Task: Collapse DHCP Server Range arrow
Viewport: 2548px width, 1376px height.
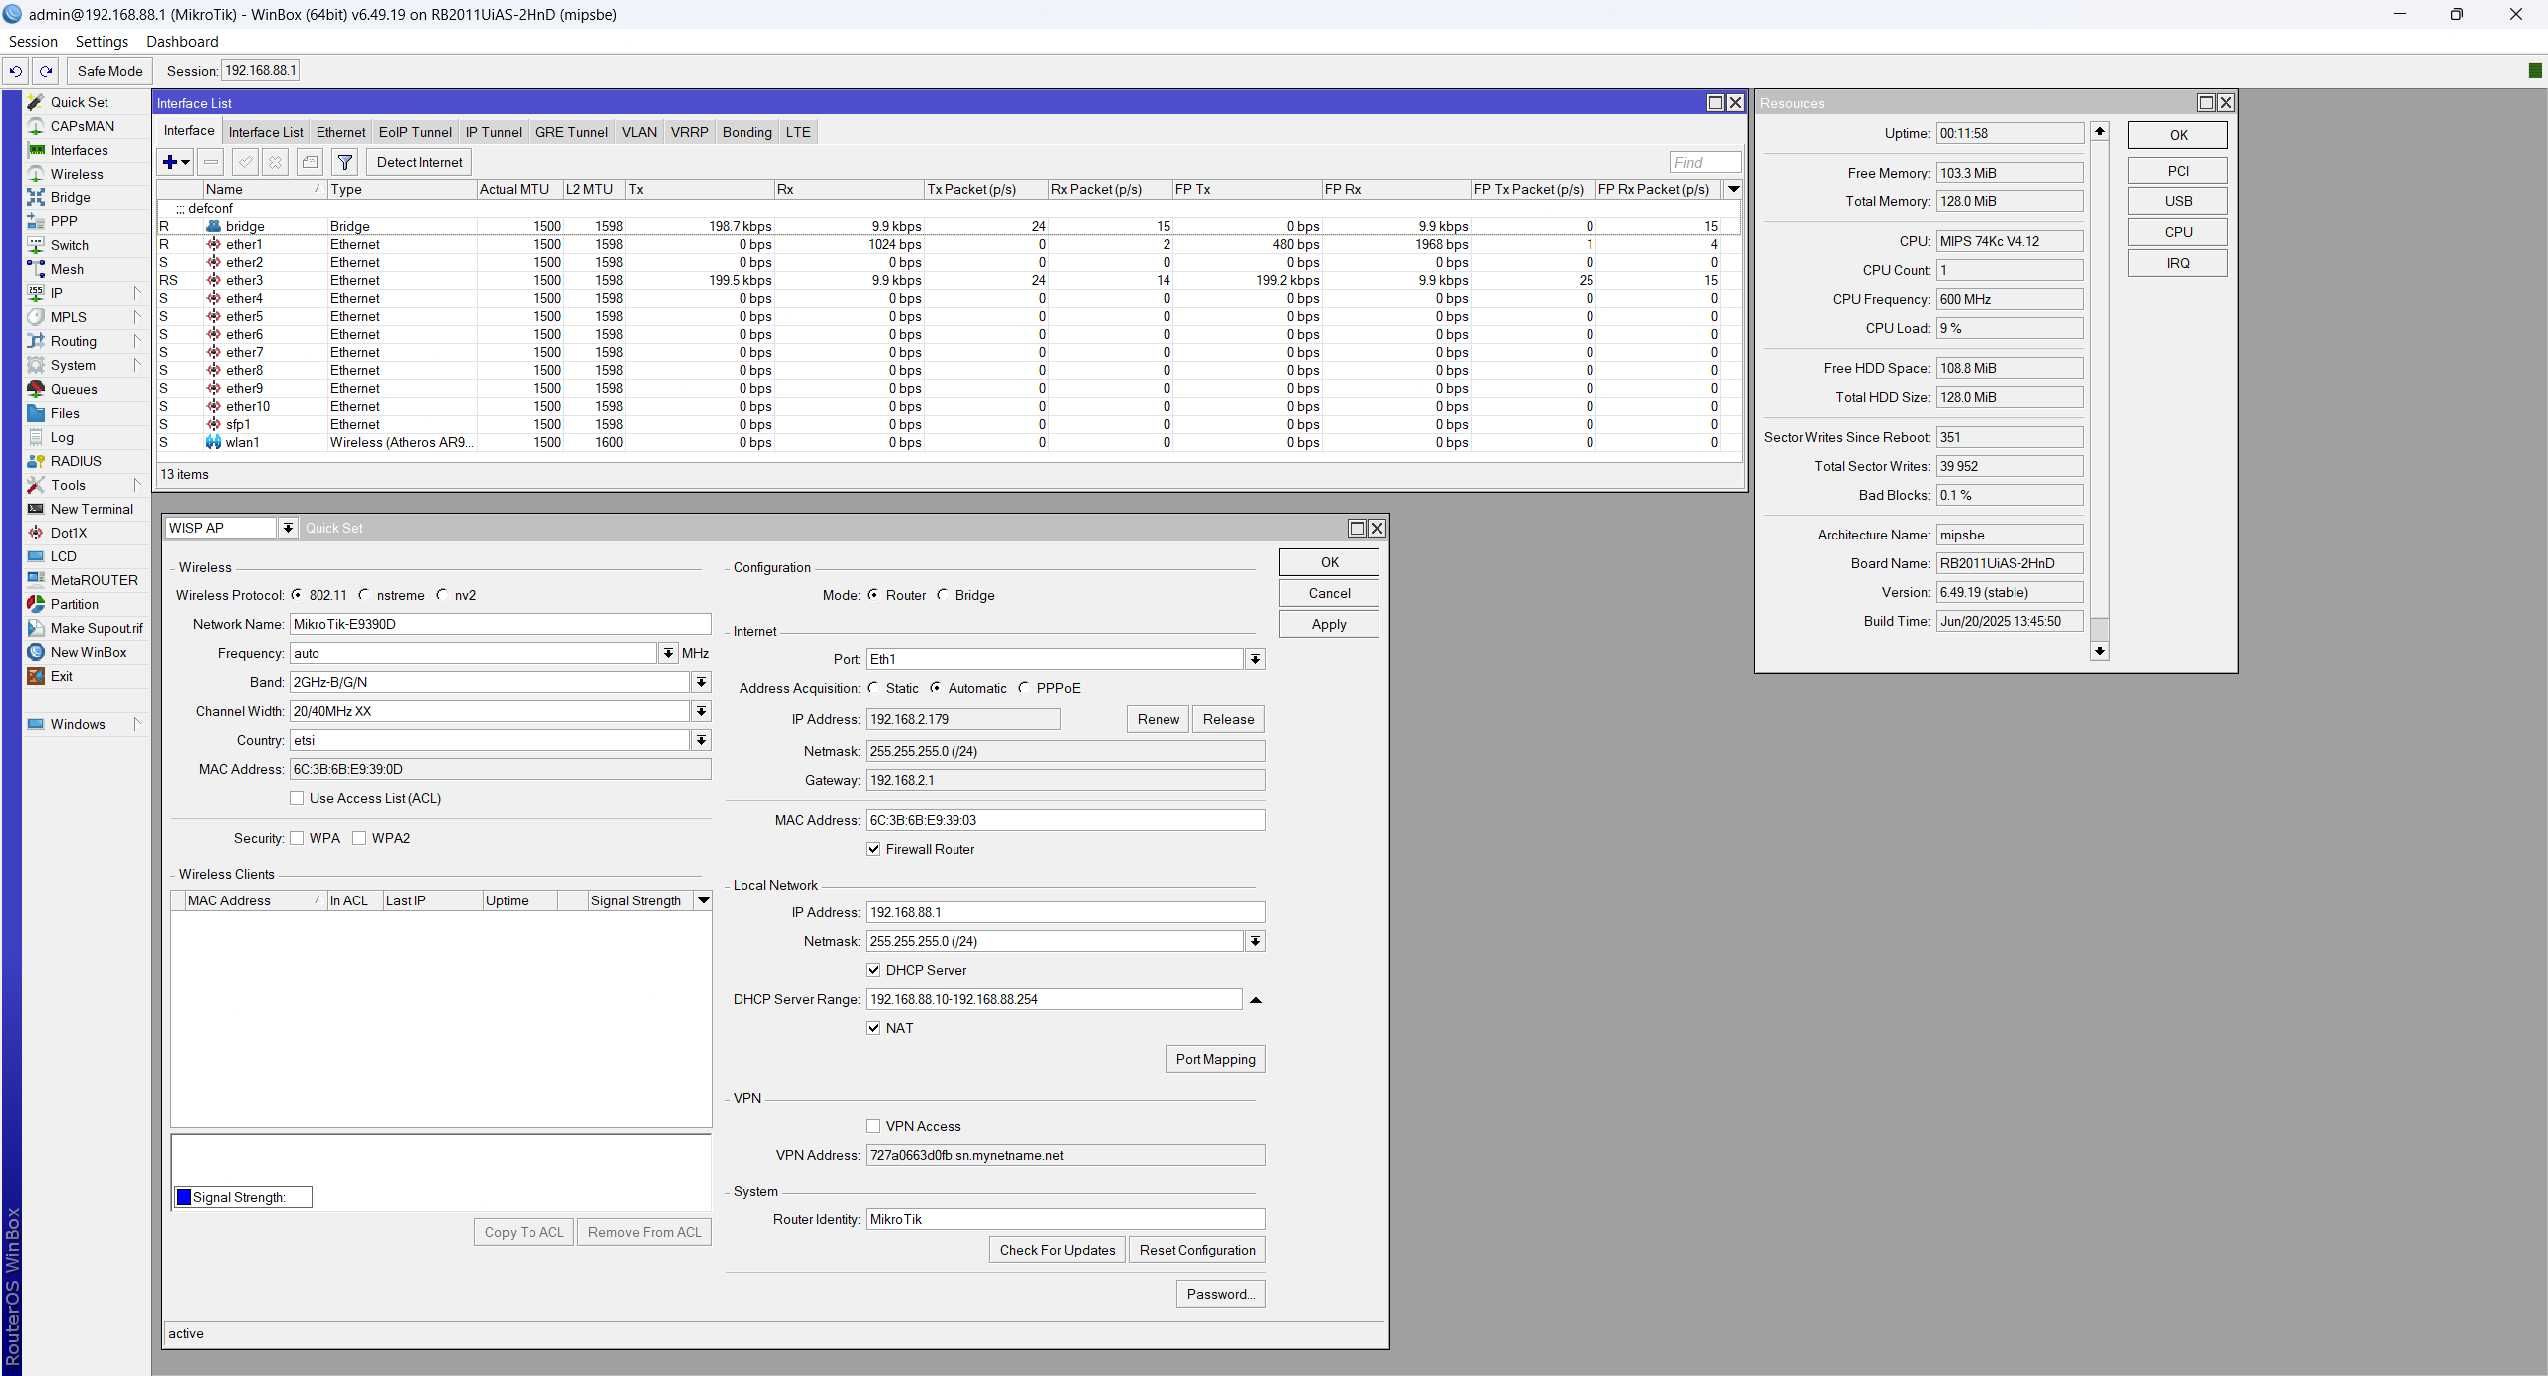Action: [x=1256, y=999]
